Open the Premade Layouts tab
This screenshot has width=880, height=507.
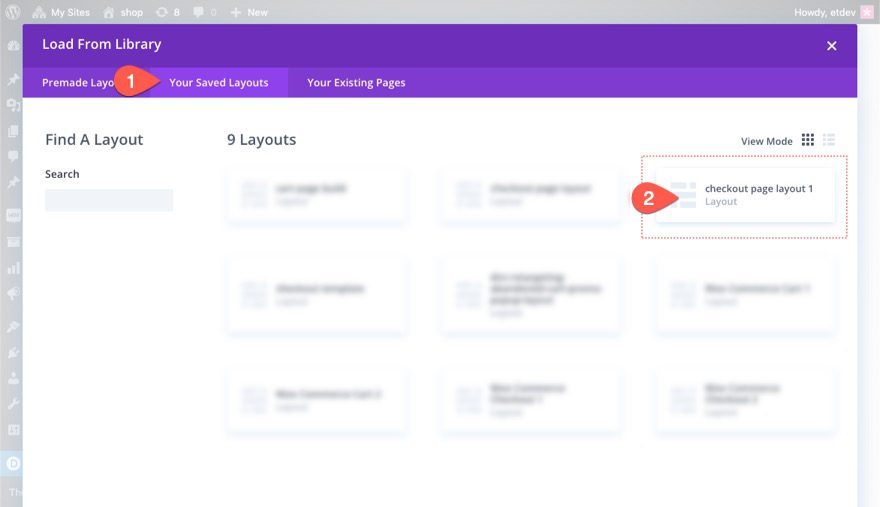tap(79, 83)
